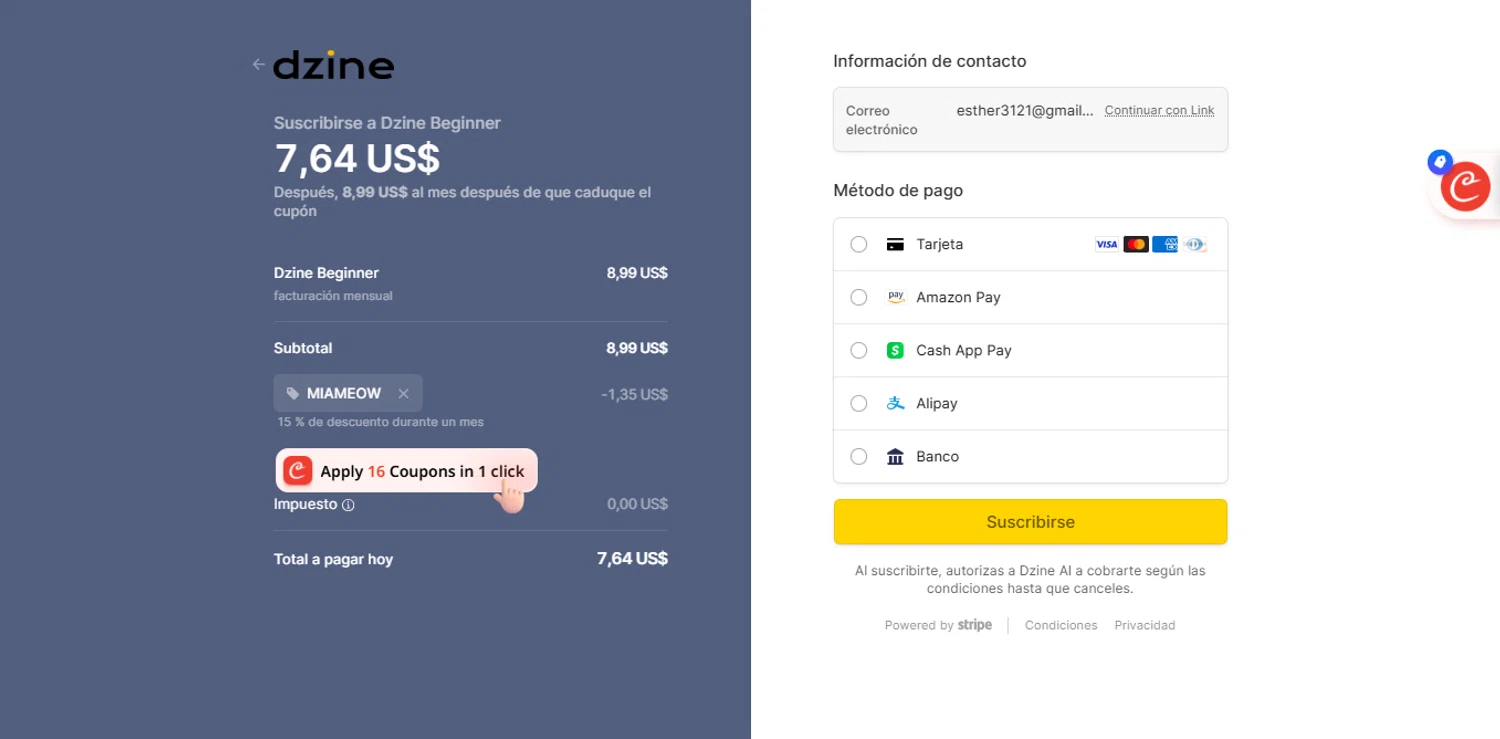1500x739 pixels.
Task: Click the 'facturación mensual' text
Action: pyautogui.click(x=333, y=296)
